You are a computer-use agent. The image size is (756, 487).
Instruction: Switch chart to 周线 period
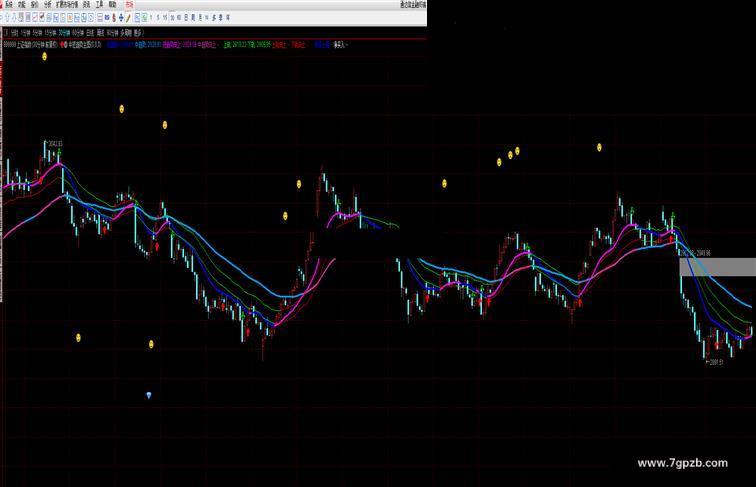coord(101,33)
